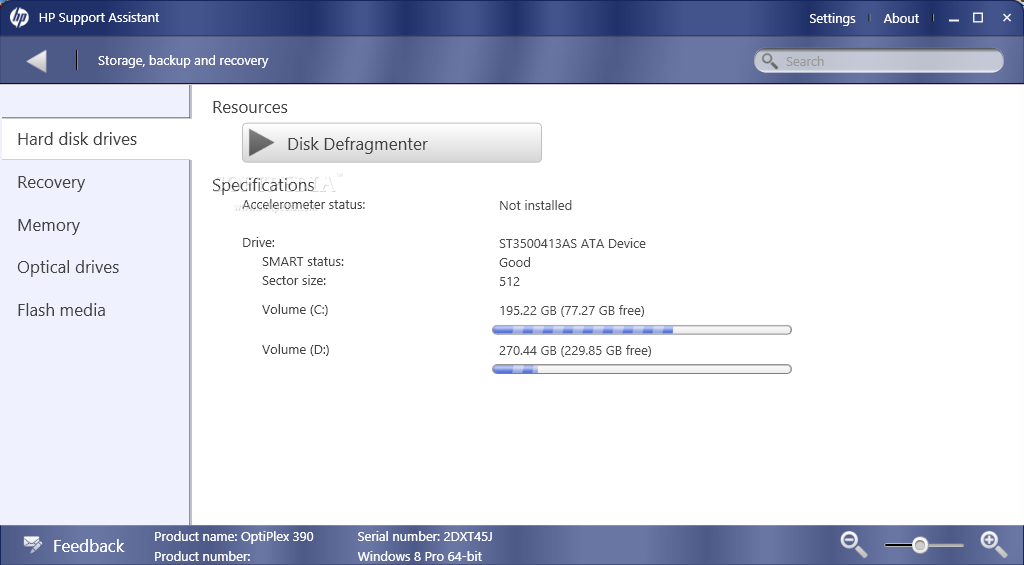Image resolution: width=1024 pixels, height=565 pixels.
Task: Click the HP logo icon
Action: click(19, 18)
